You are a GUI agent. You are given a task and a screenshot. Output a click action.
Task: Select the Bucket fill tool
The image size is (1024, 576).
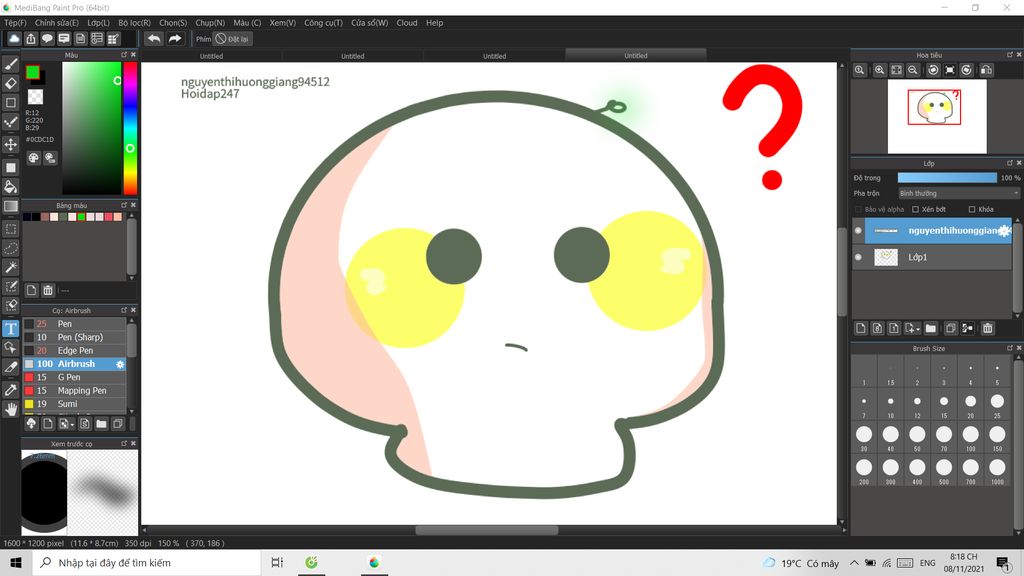coord(10,187)
